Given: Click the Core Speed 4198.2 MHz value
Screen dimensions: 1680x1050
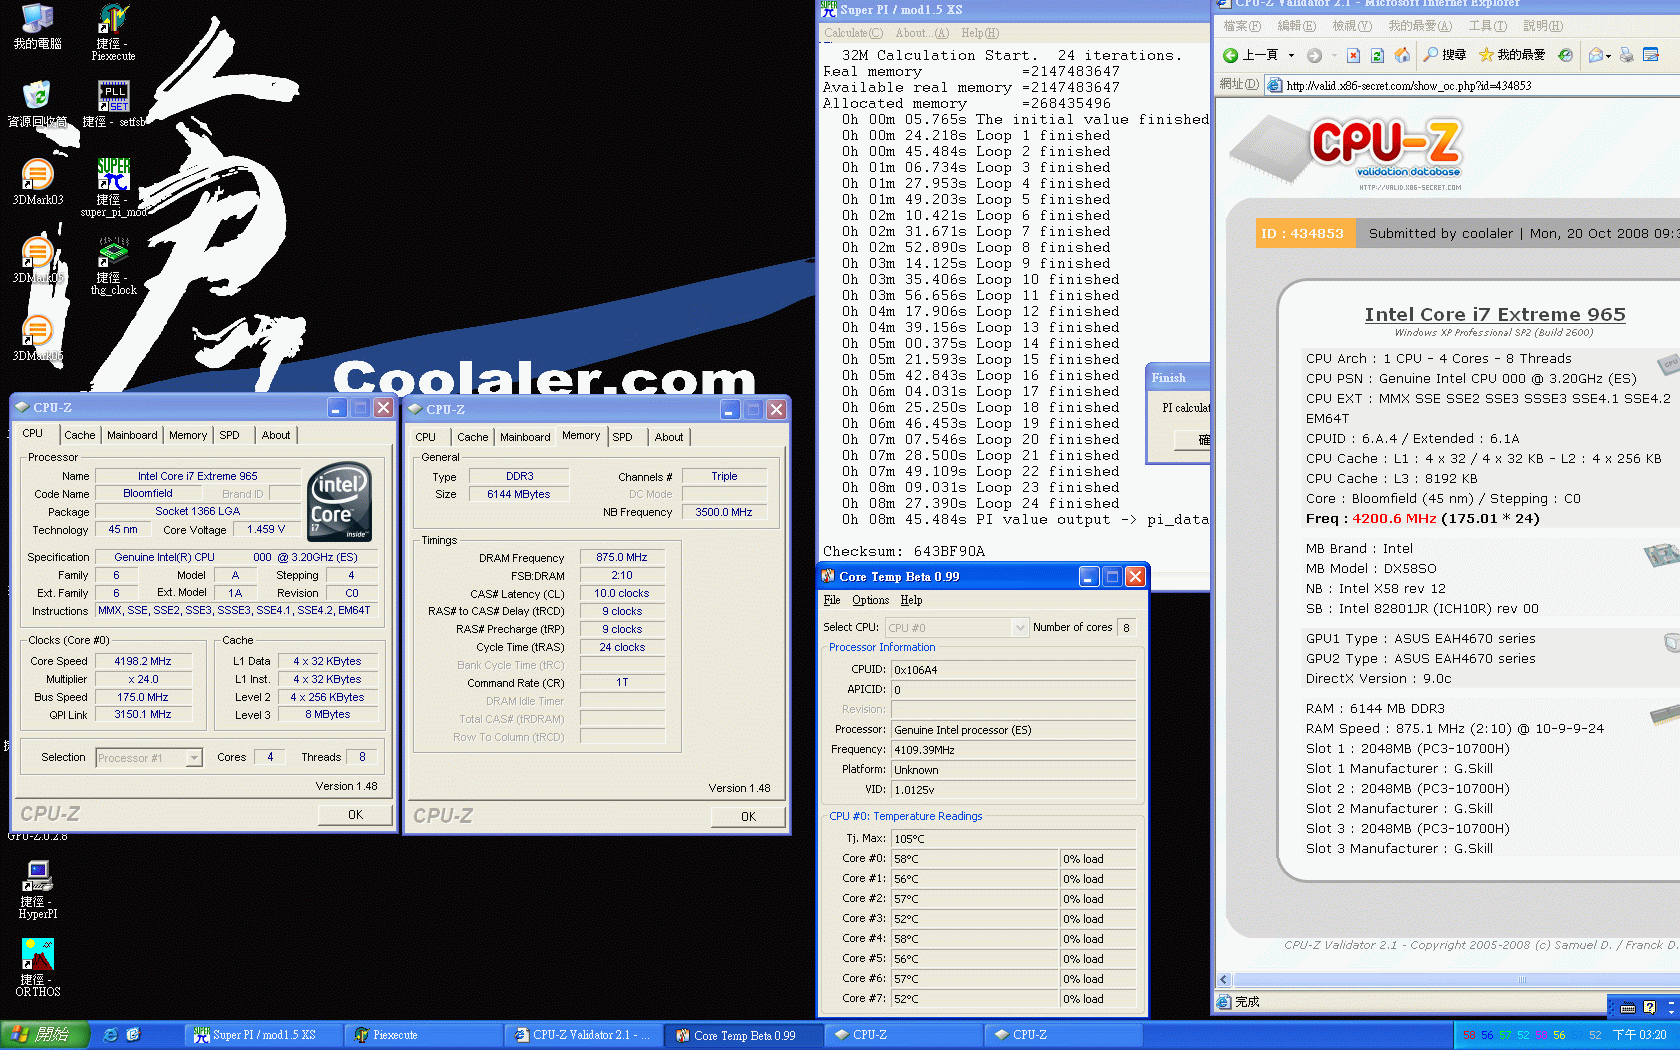Looking at the screenshot, I should (x=142, y=661).
